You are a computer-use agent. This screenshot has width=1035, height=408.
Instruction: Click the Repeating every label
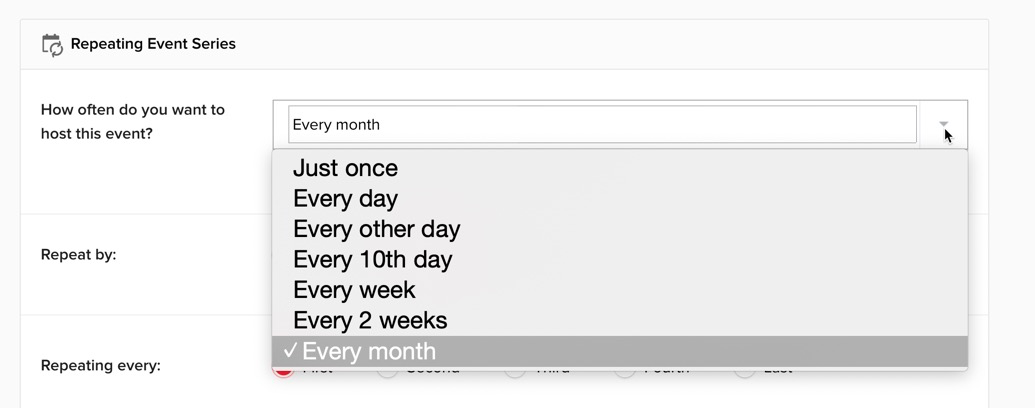101,366
